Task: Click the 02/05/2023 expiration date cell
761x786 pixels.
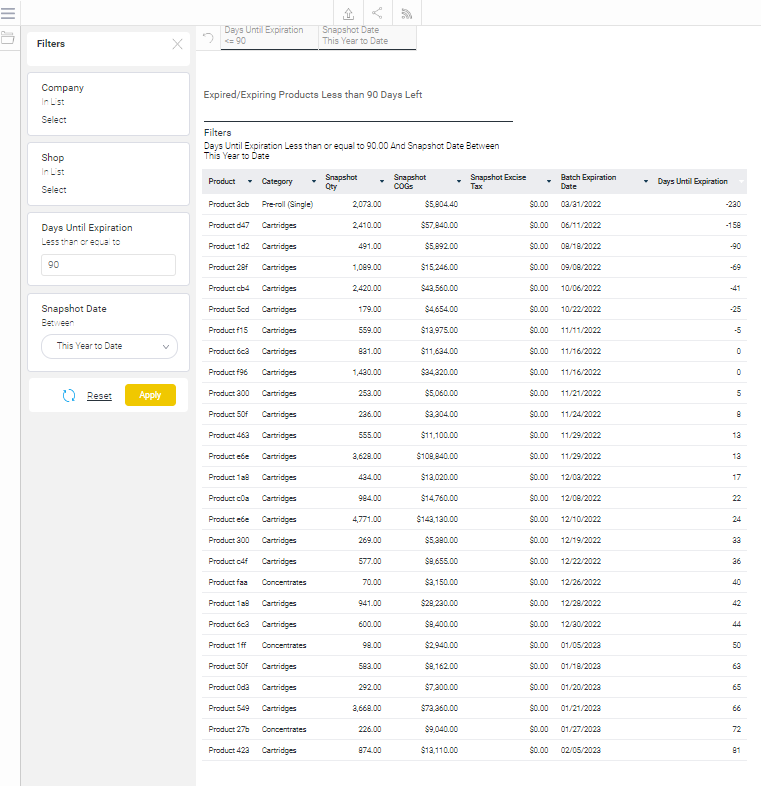Action: tap(581, 751)
